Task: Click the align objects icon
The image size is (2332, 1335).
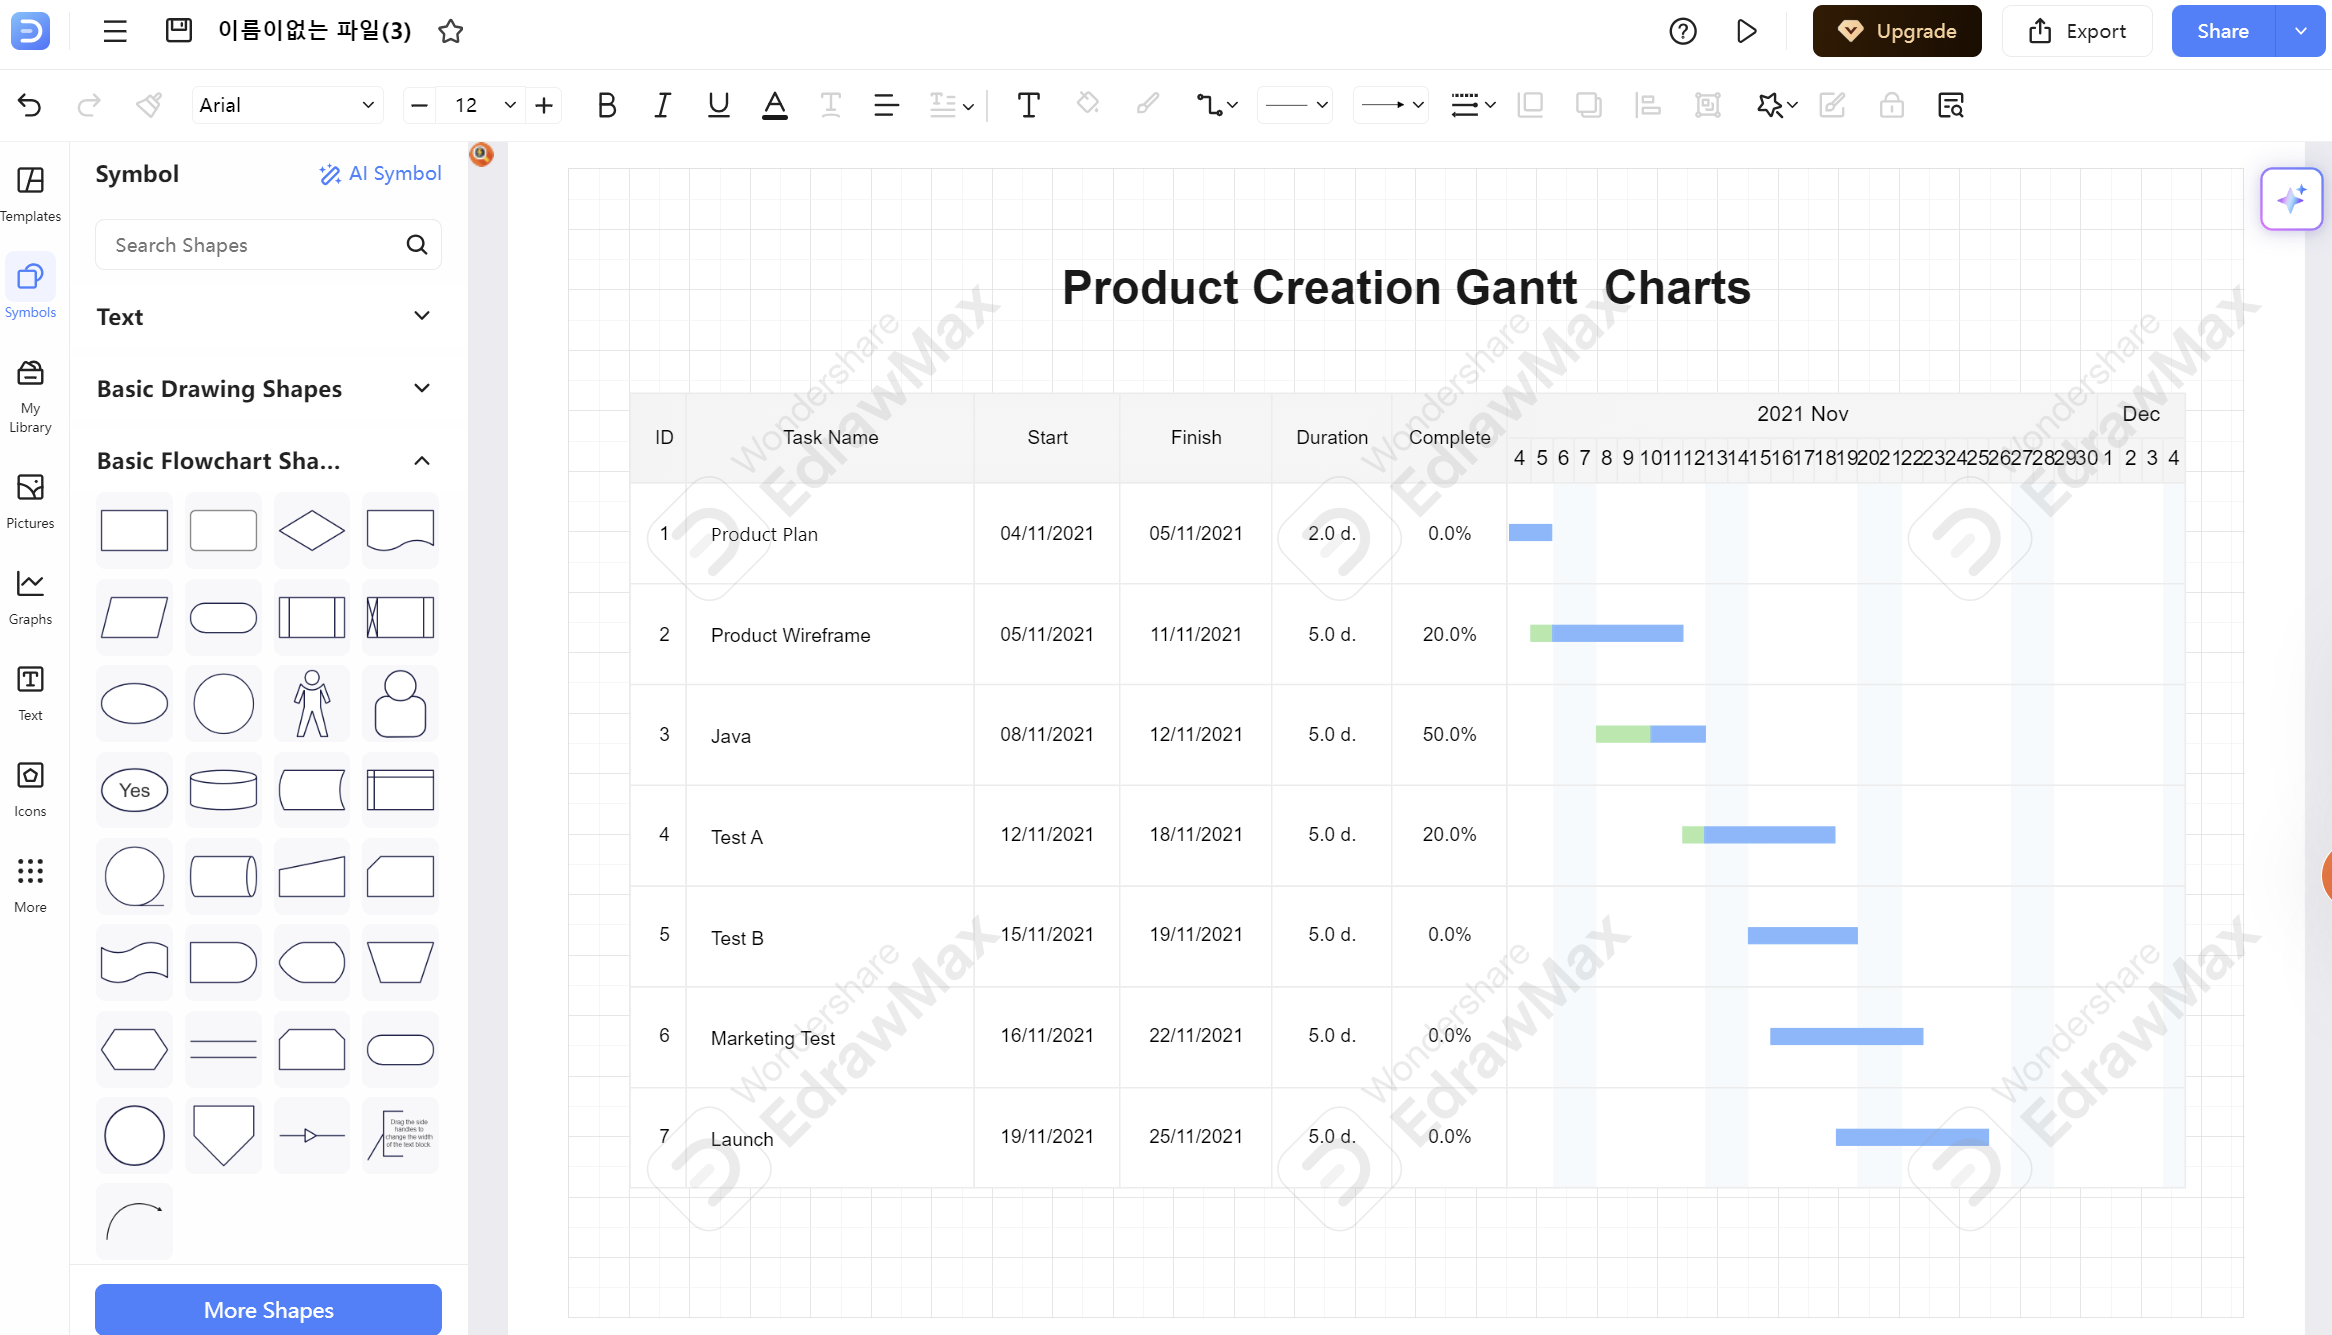Action: (x=1647, y=105)
